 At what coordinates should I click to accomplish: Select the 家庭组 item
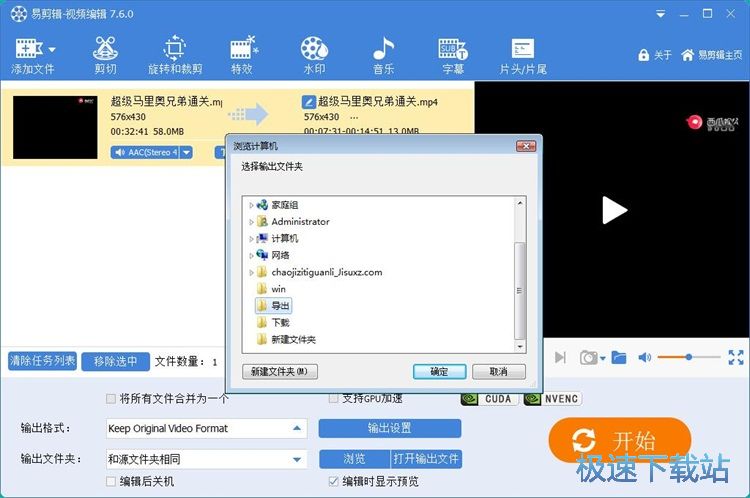point(277,205)
